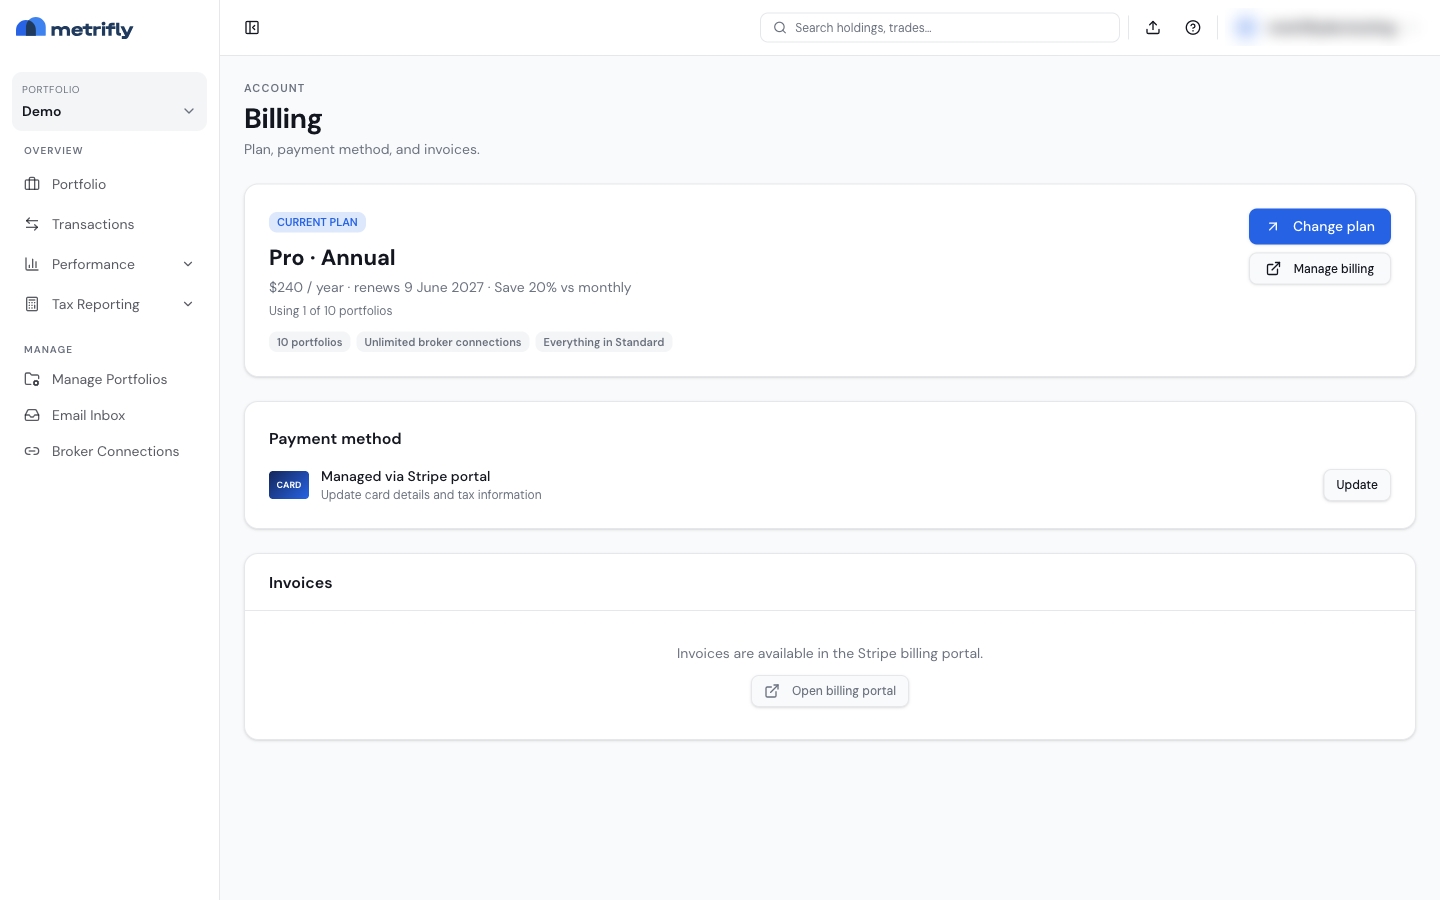Click Update payment method button
1440x900 pixels.
click(x=1357, y=485)
